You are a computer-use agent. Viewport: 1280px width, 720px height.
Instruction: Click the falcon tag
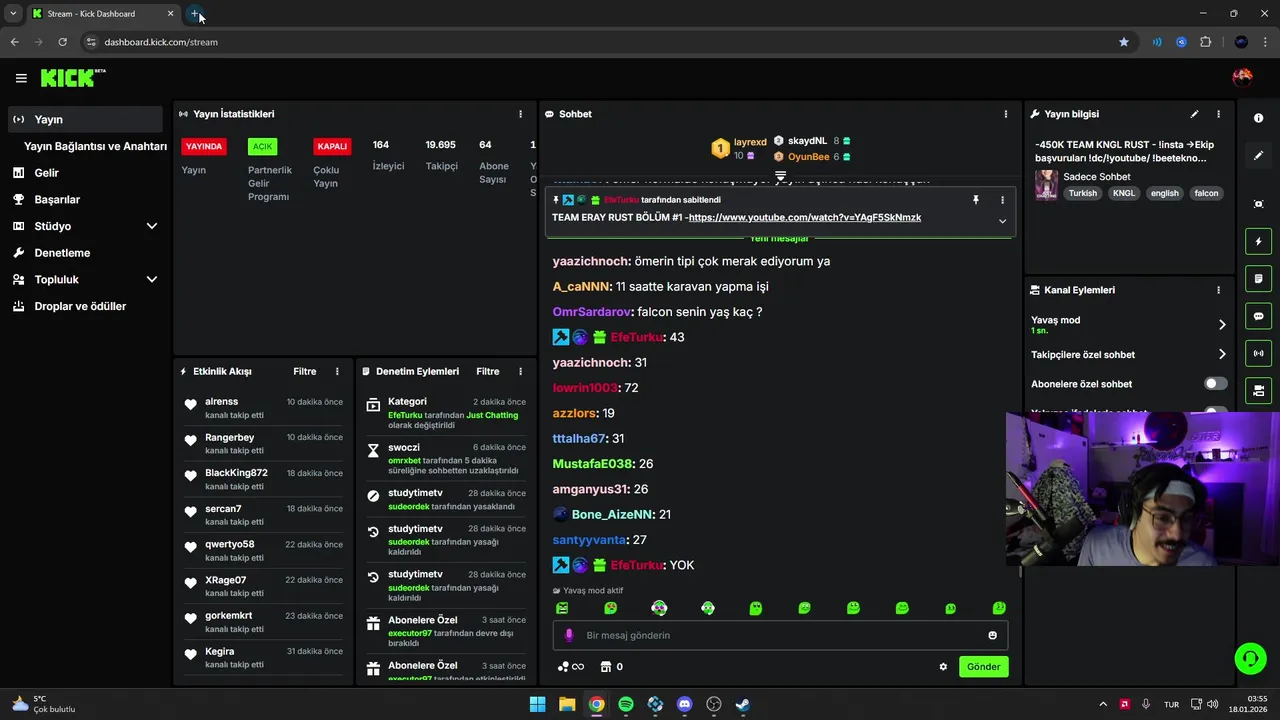point(1206,193)
